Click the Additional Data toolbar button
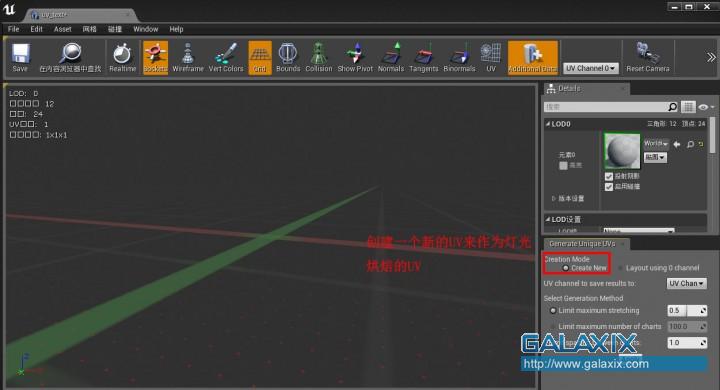Screen dimensions: 720x390 coord(533,57)
